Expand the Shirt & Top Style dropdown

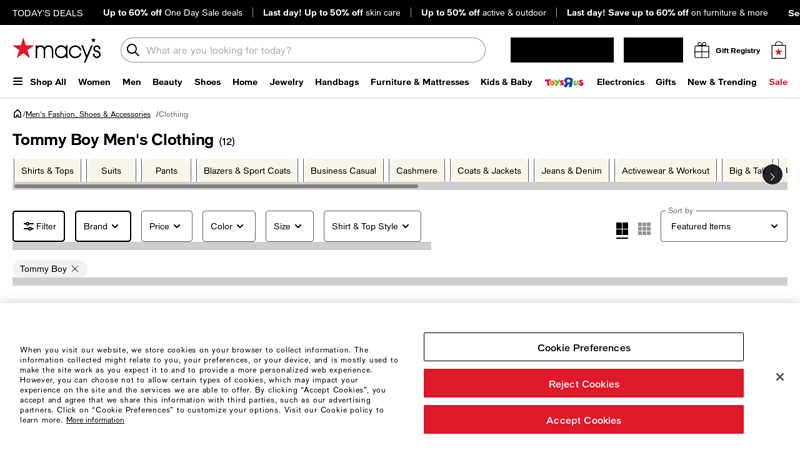371,226
